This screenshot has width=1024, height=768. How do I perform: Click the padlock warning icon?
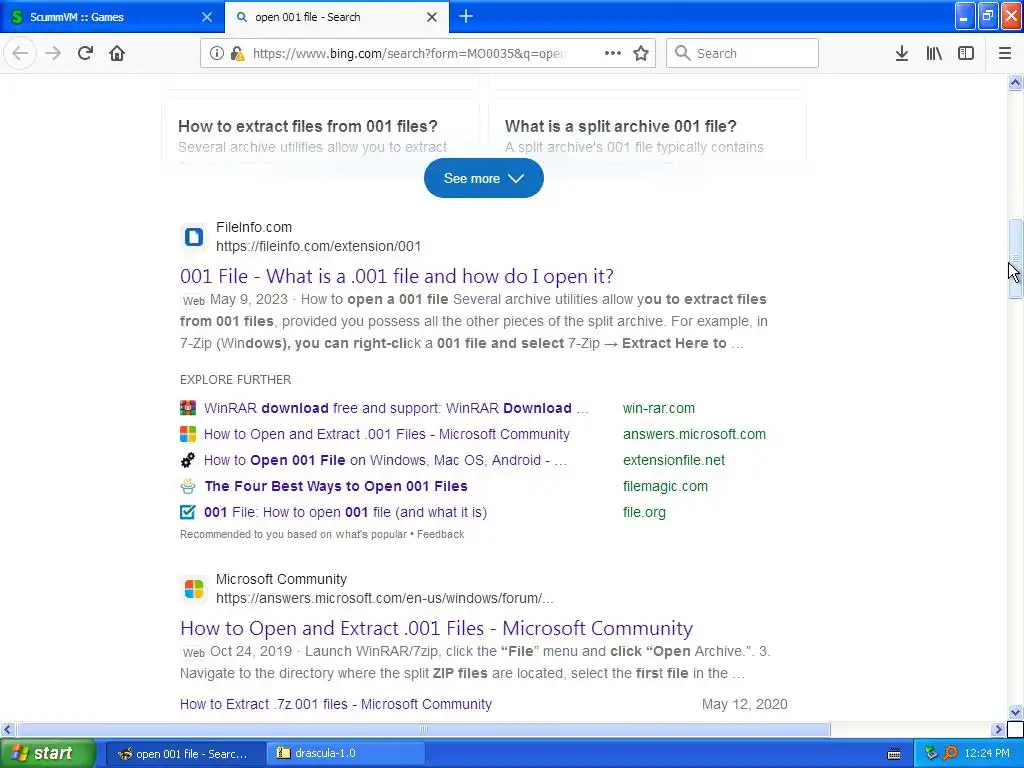[237, 54]
